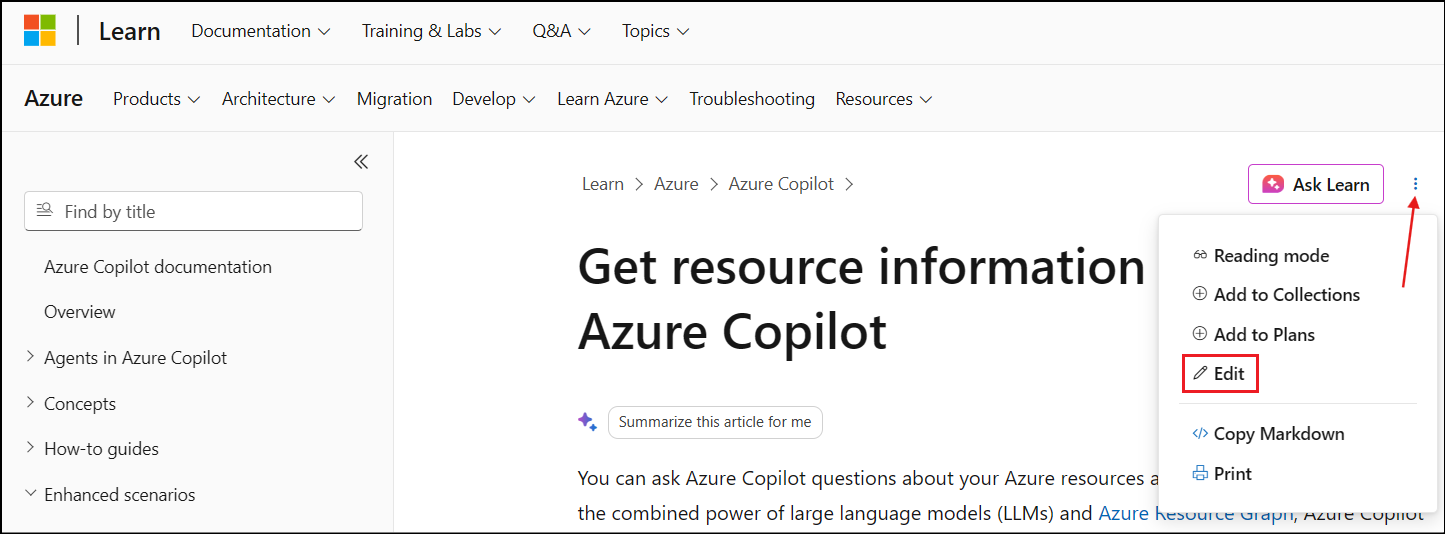
Task: Click the Ask Learn sparkle icon
Action: (x=1273, y=184)
